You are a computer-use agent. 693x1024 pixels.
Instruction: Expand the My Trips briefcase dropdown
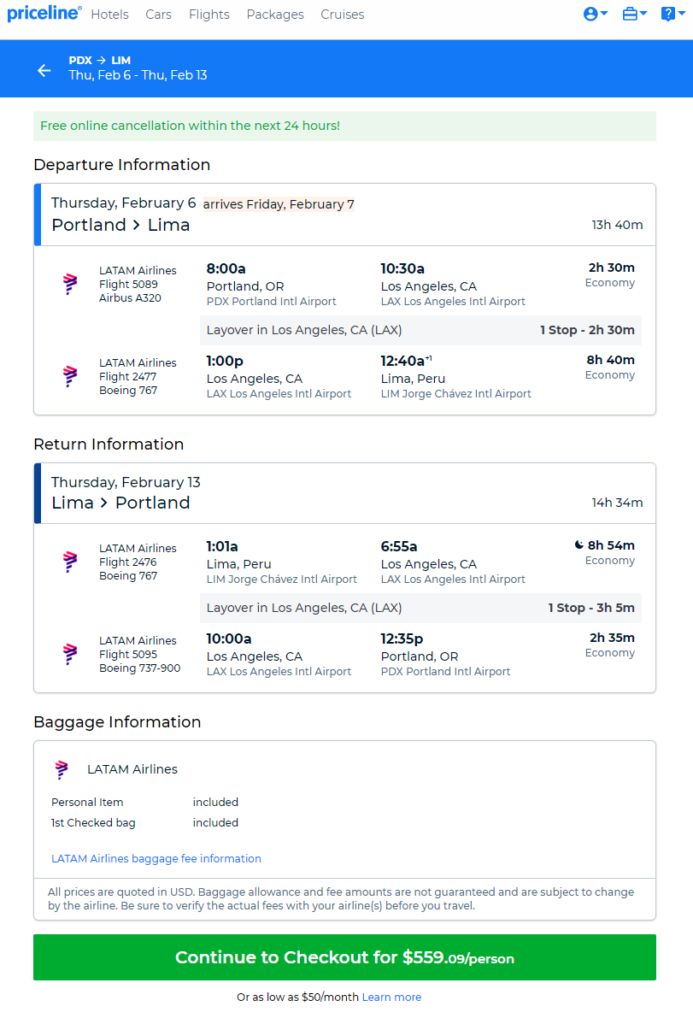[x=634, y=14]
